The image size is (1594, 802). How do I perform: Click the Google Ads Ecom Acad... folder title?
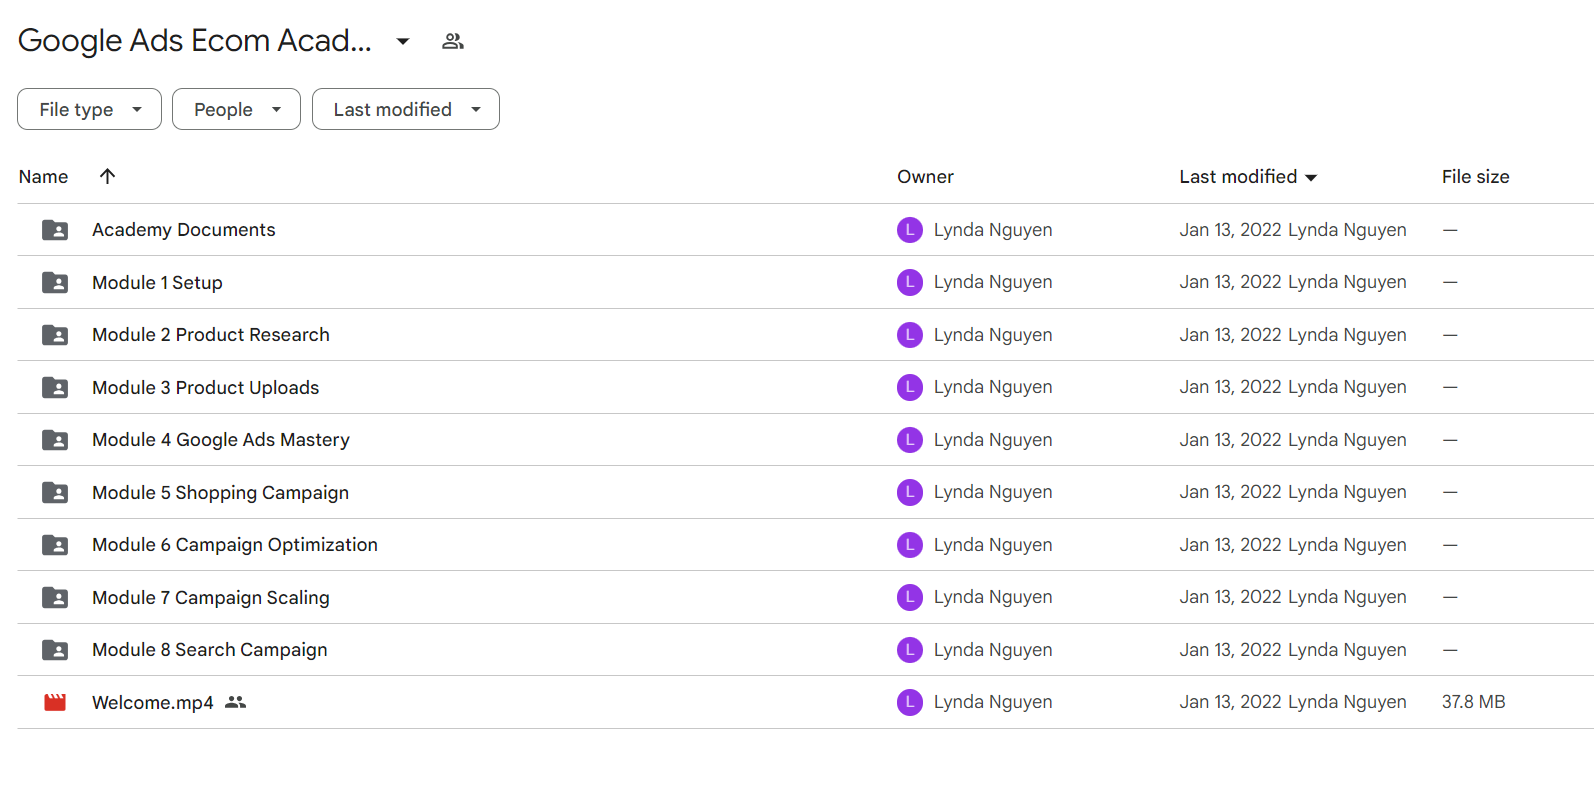click(x=195, y=41)
